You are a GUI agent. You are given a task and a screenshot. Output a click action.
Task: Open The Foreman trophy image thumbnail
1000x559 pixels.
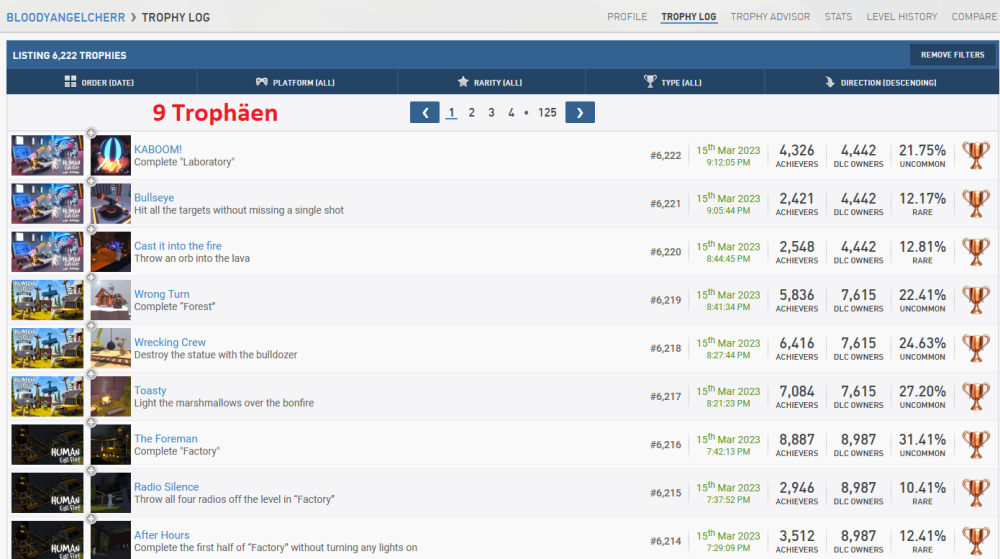[x=111, y=445]
